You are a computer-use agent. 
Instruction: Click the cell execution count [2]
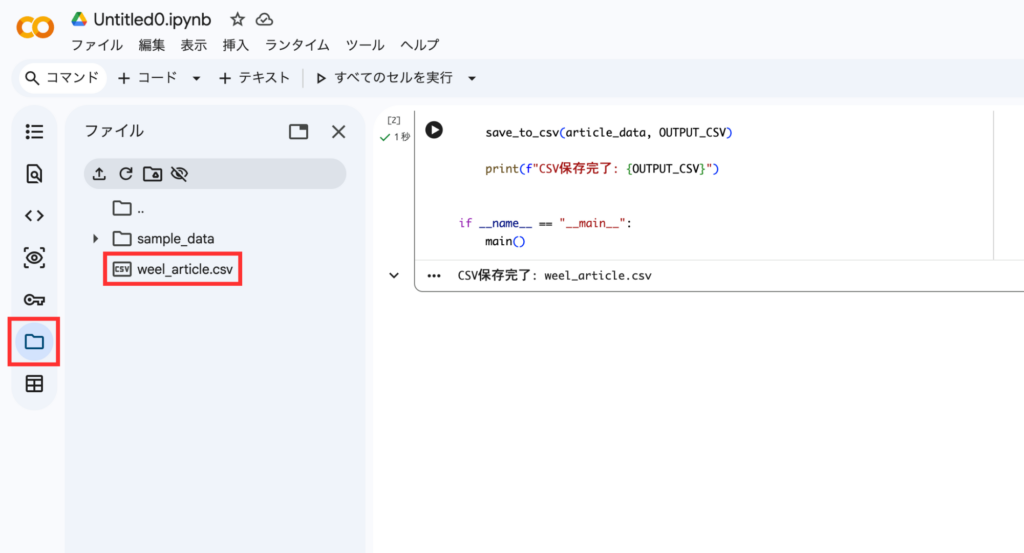(x=394, y=120)
